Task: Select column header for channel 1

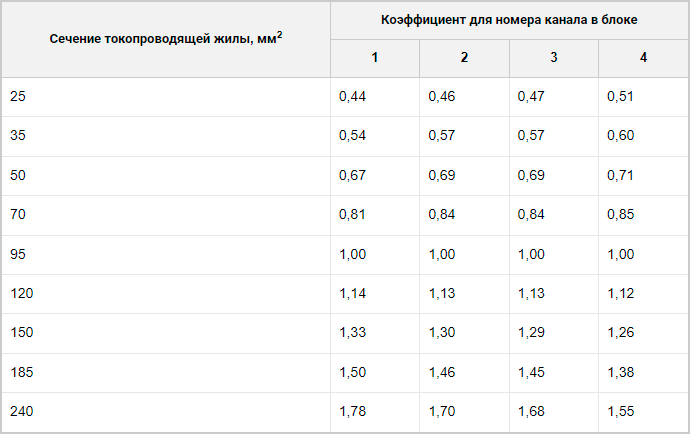Action: click(375, 57)
